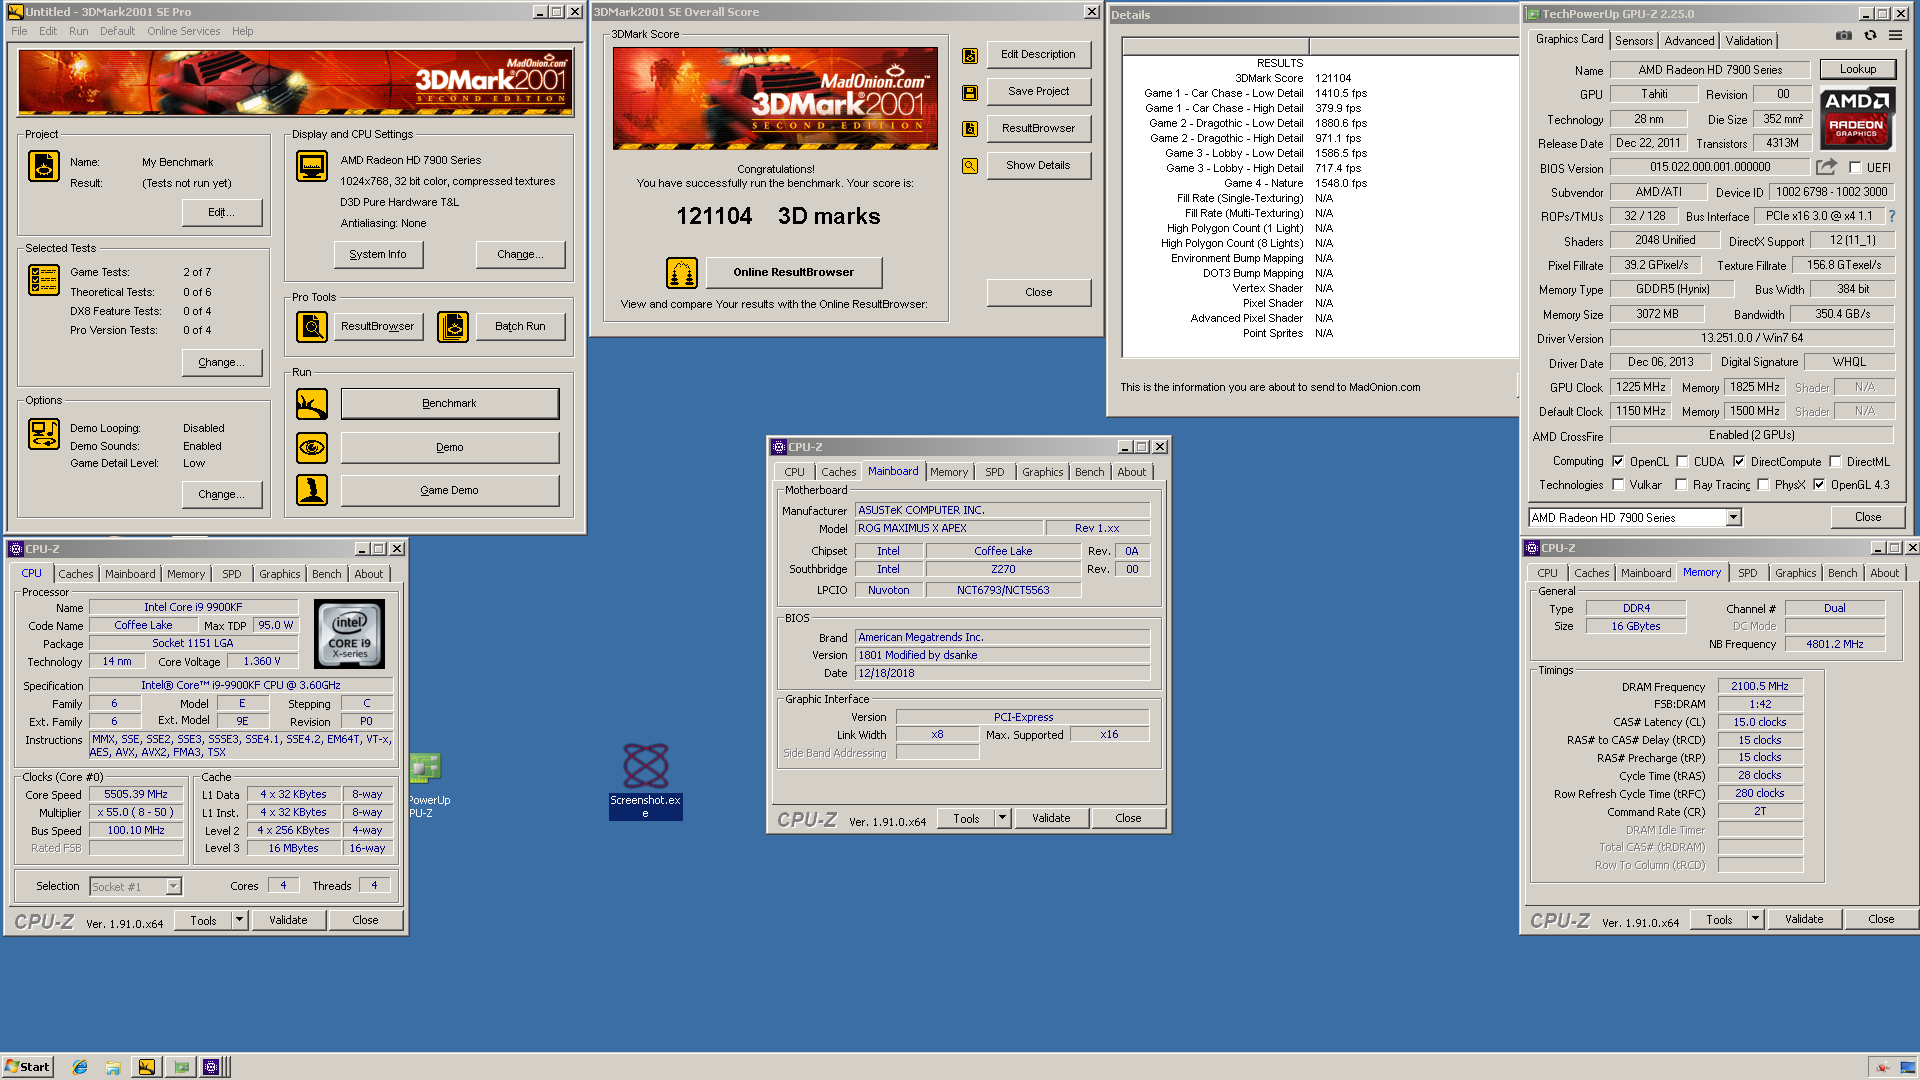Switch to the Sensors tab in GPU-Z
Screen dimensions: 1920x1080
click(1634, 41)
